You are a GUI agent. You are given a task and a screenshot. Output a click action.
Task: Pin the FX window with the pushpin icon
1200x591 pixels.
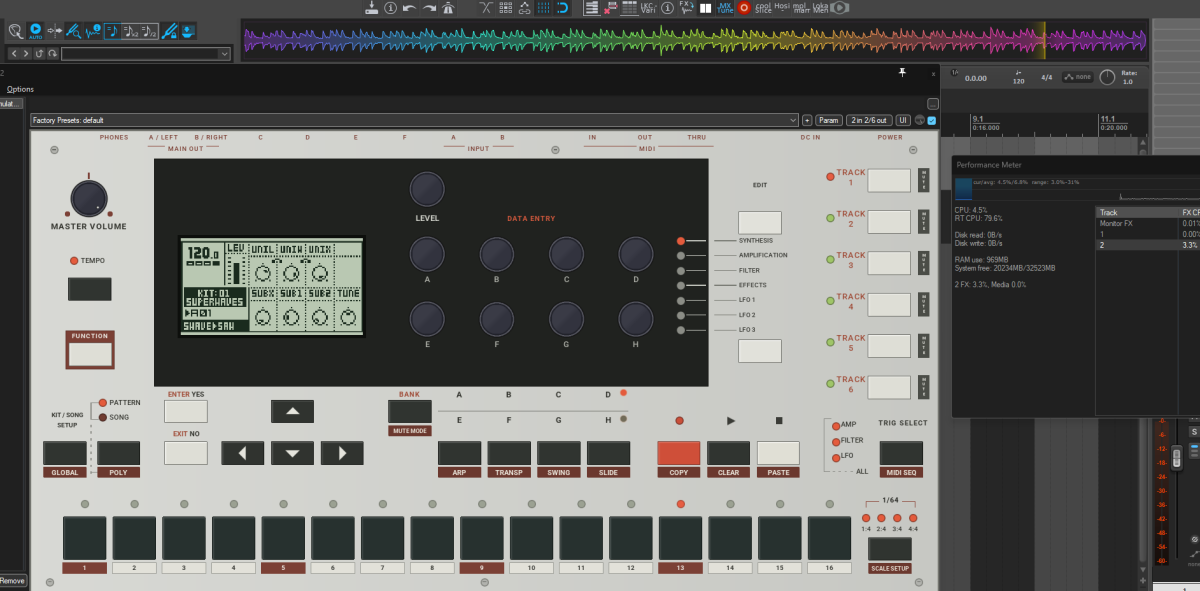pos(902,72)
